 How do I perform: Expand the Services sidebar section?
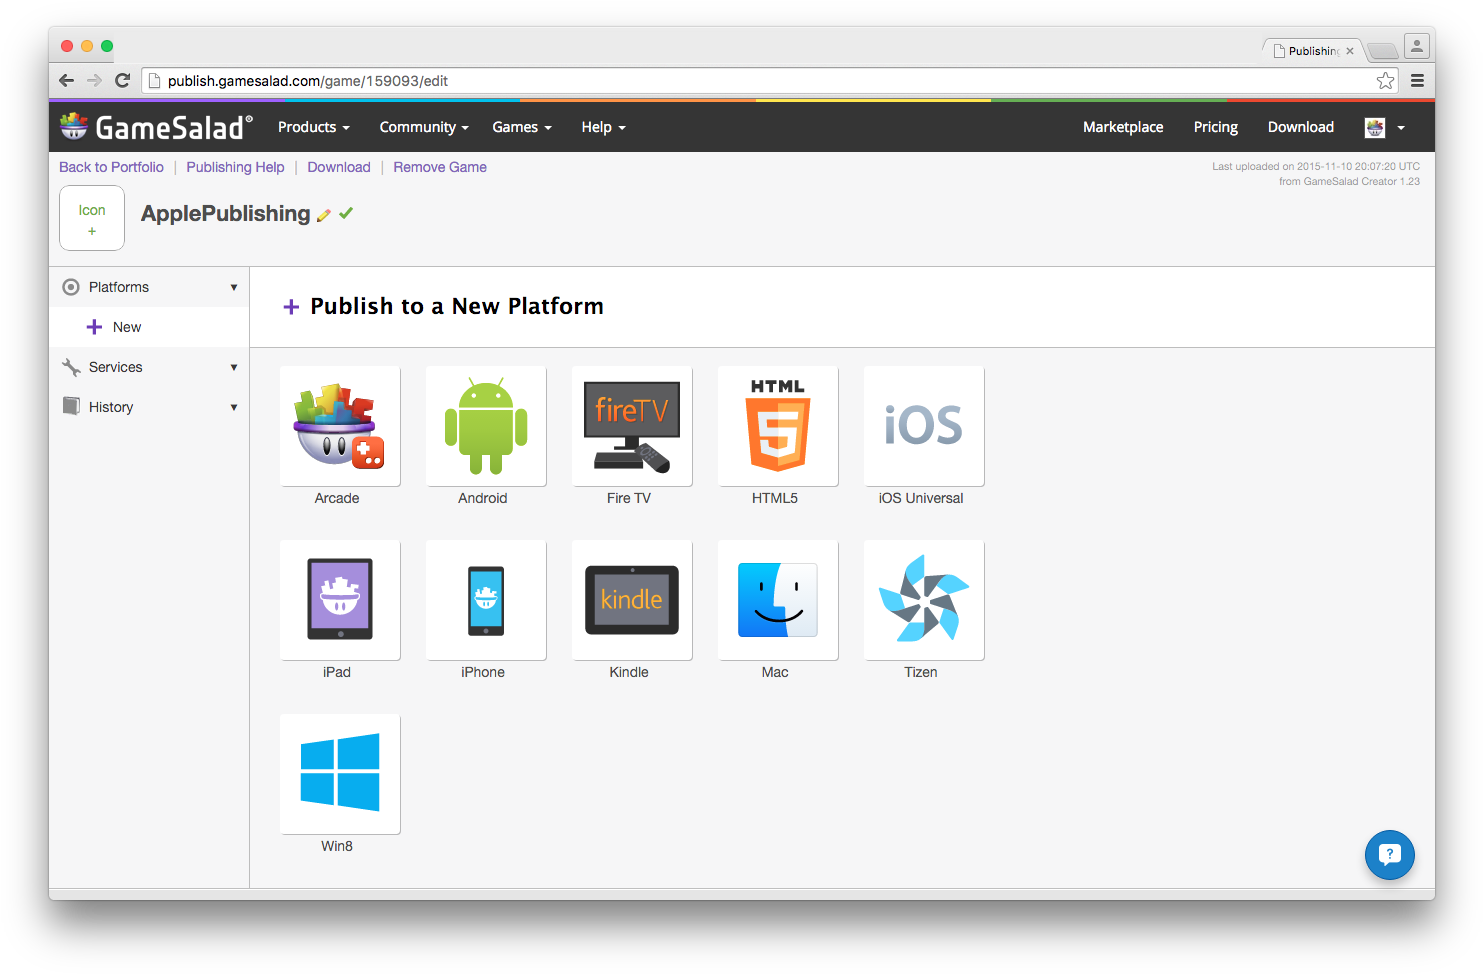pos(149,367)
